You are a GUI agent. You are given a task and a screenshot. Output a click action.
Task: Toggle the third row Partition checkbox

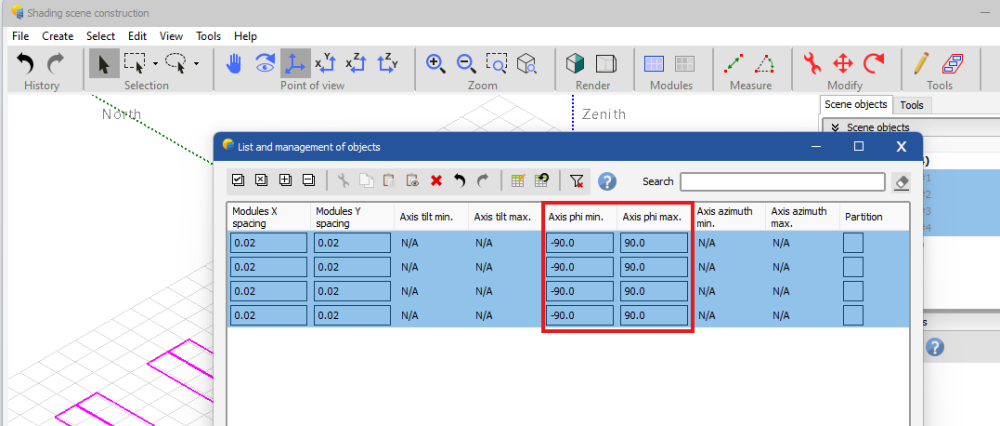click(x=853, y=291)
